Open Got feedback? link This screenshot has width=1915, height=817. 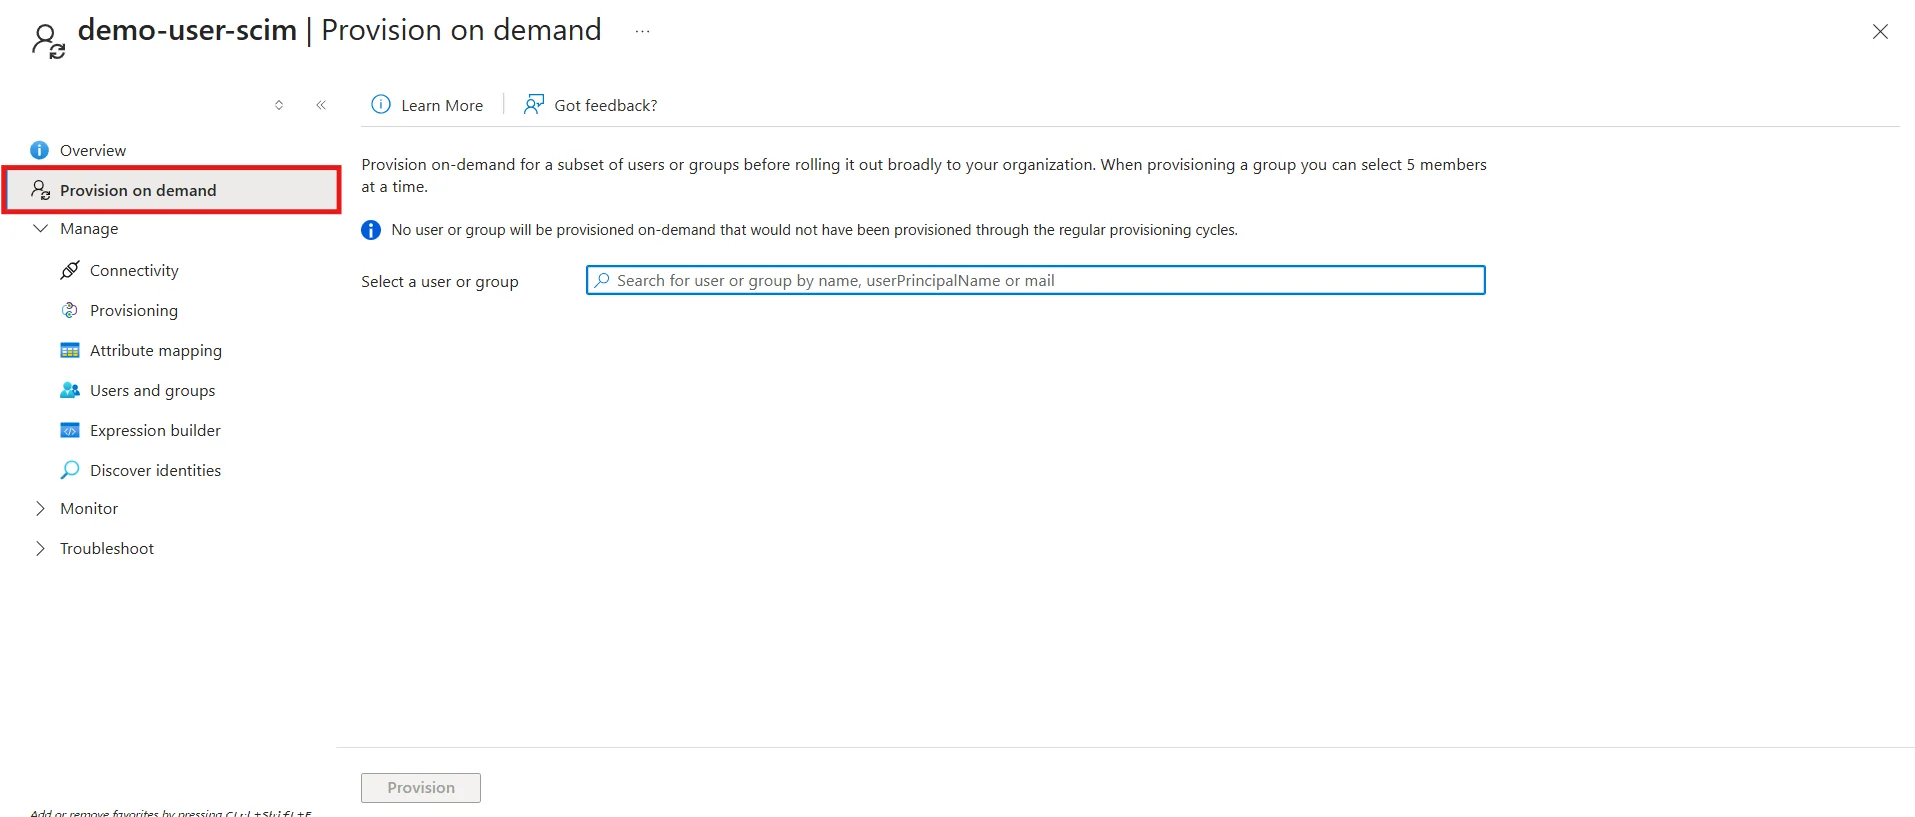coord(606,105)
